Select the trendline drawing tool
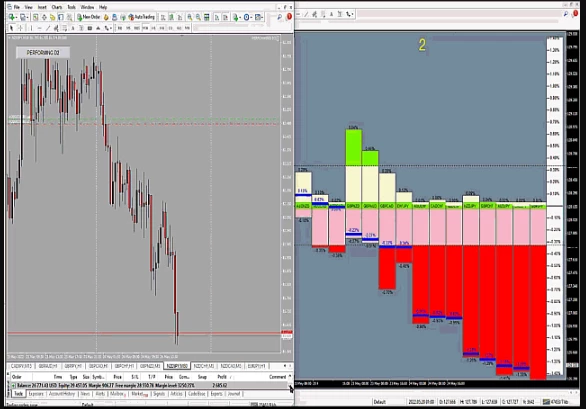Screen dimensions: 586x409 (x=48, y=28)
